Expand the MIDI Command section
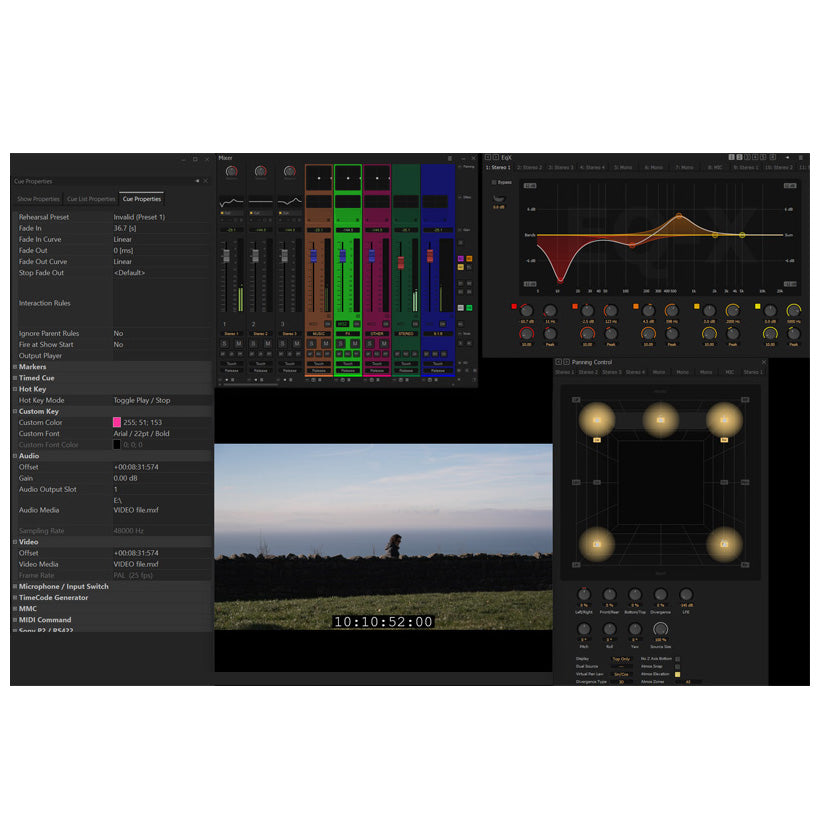Viewport: 820px width, 820px height. pos(15,620)
